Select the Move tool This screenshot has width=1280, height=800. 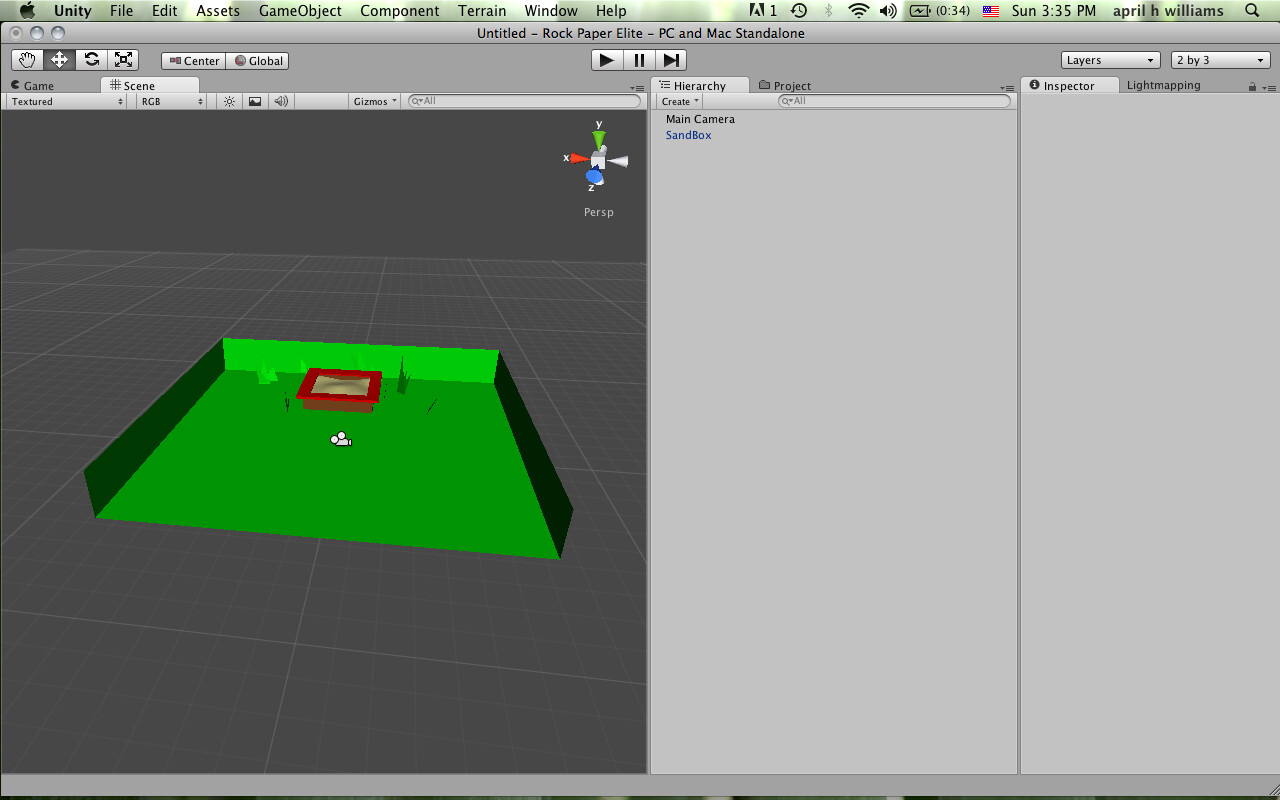(x=59, y=59)
